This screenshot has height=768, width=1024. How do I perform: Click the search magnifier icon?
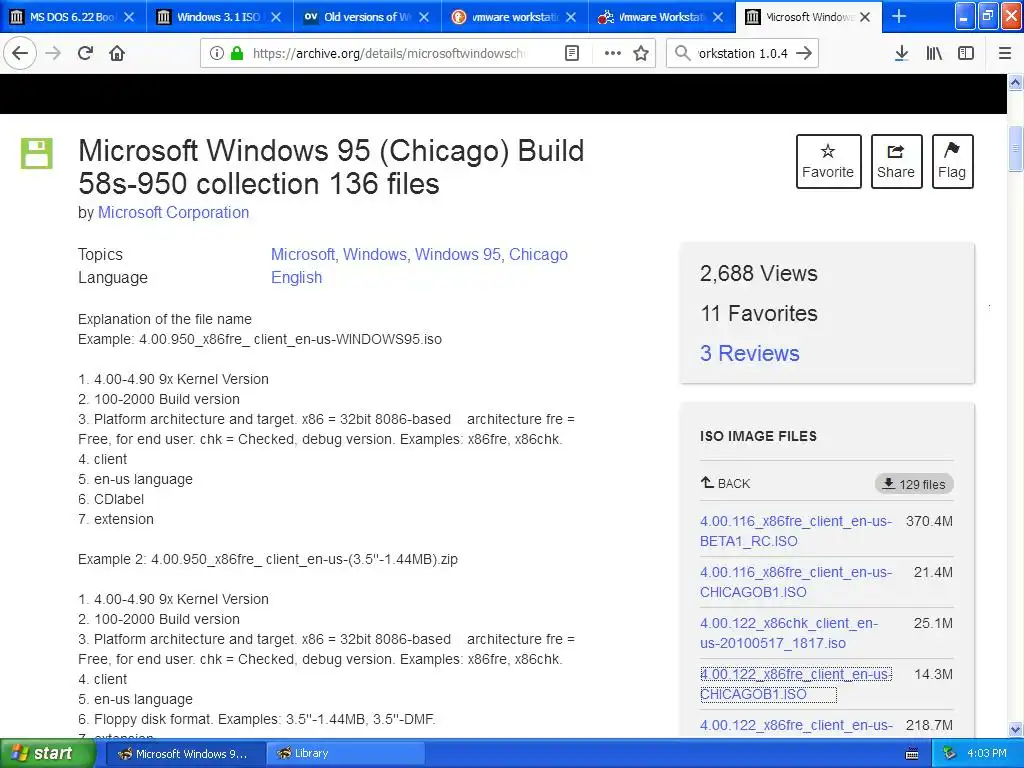[x=682, y=54]
